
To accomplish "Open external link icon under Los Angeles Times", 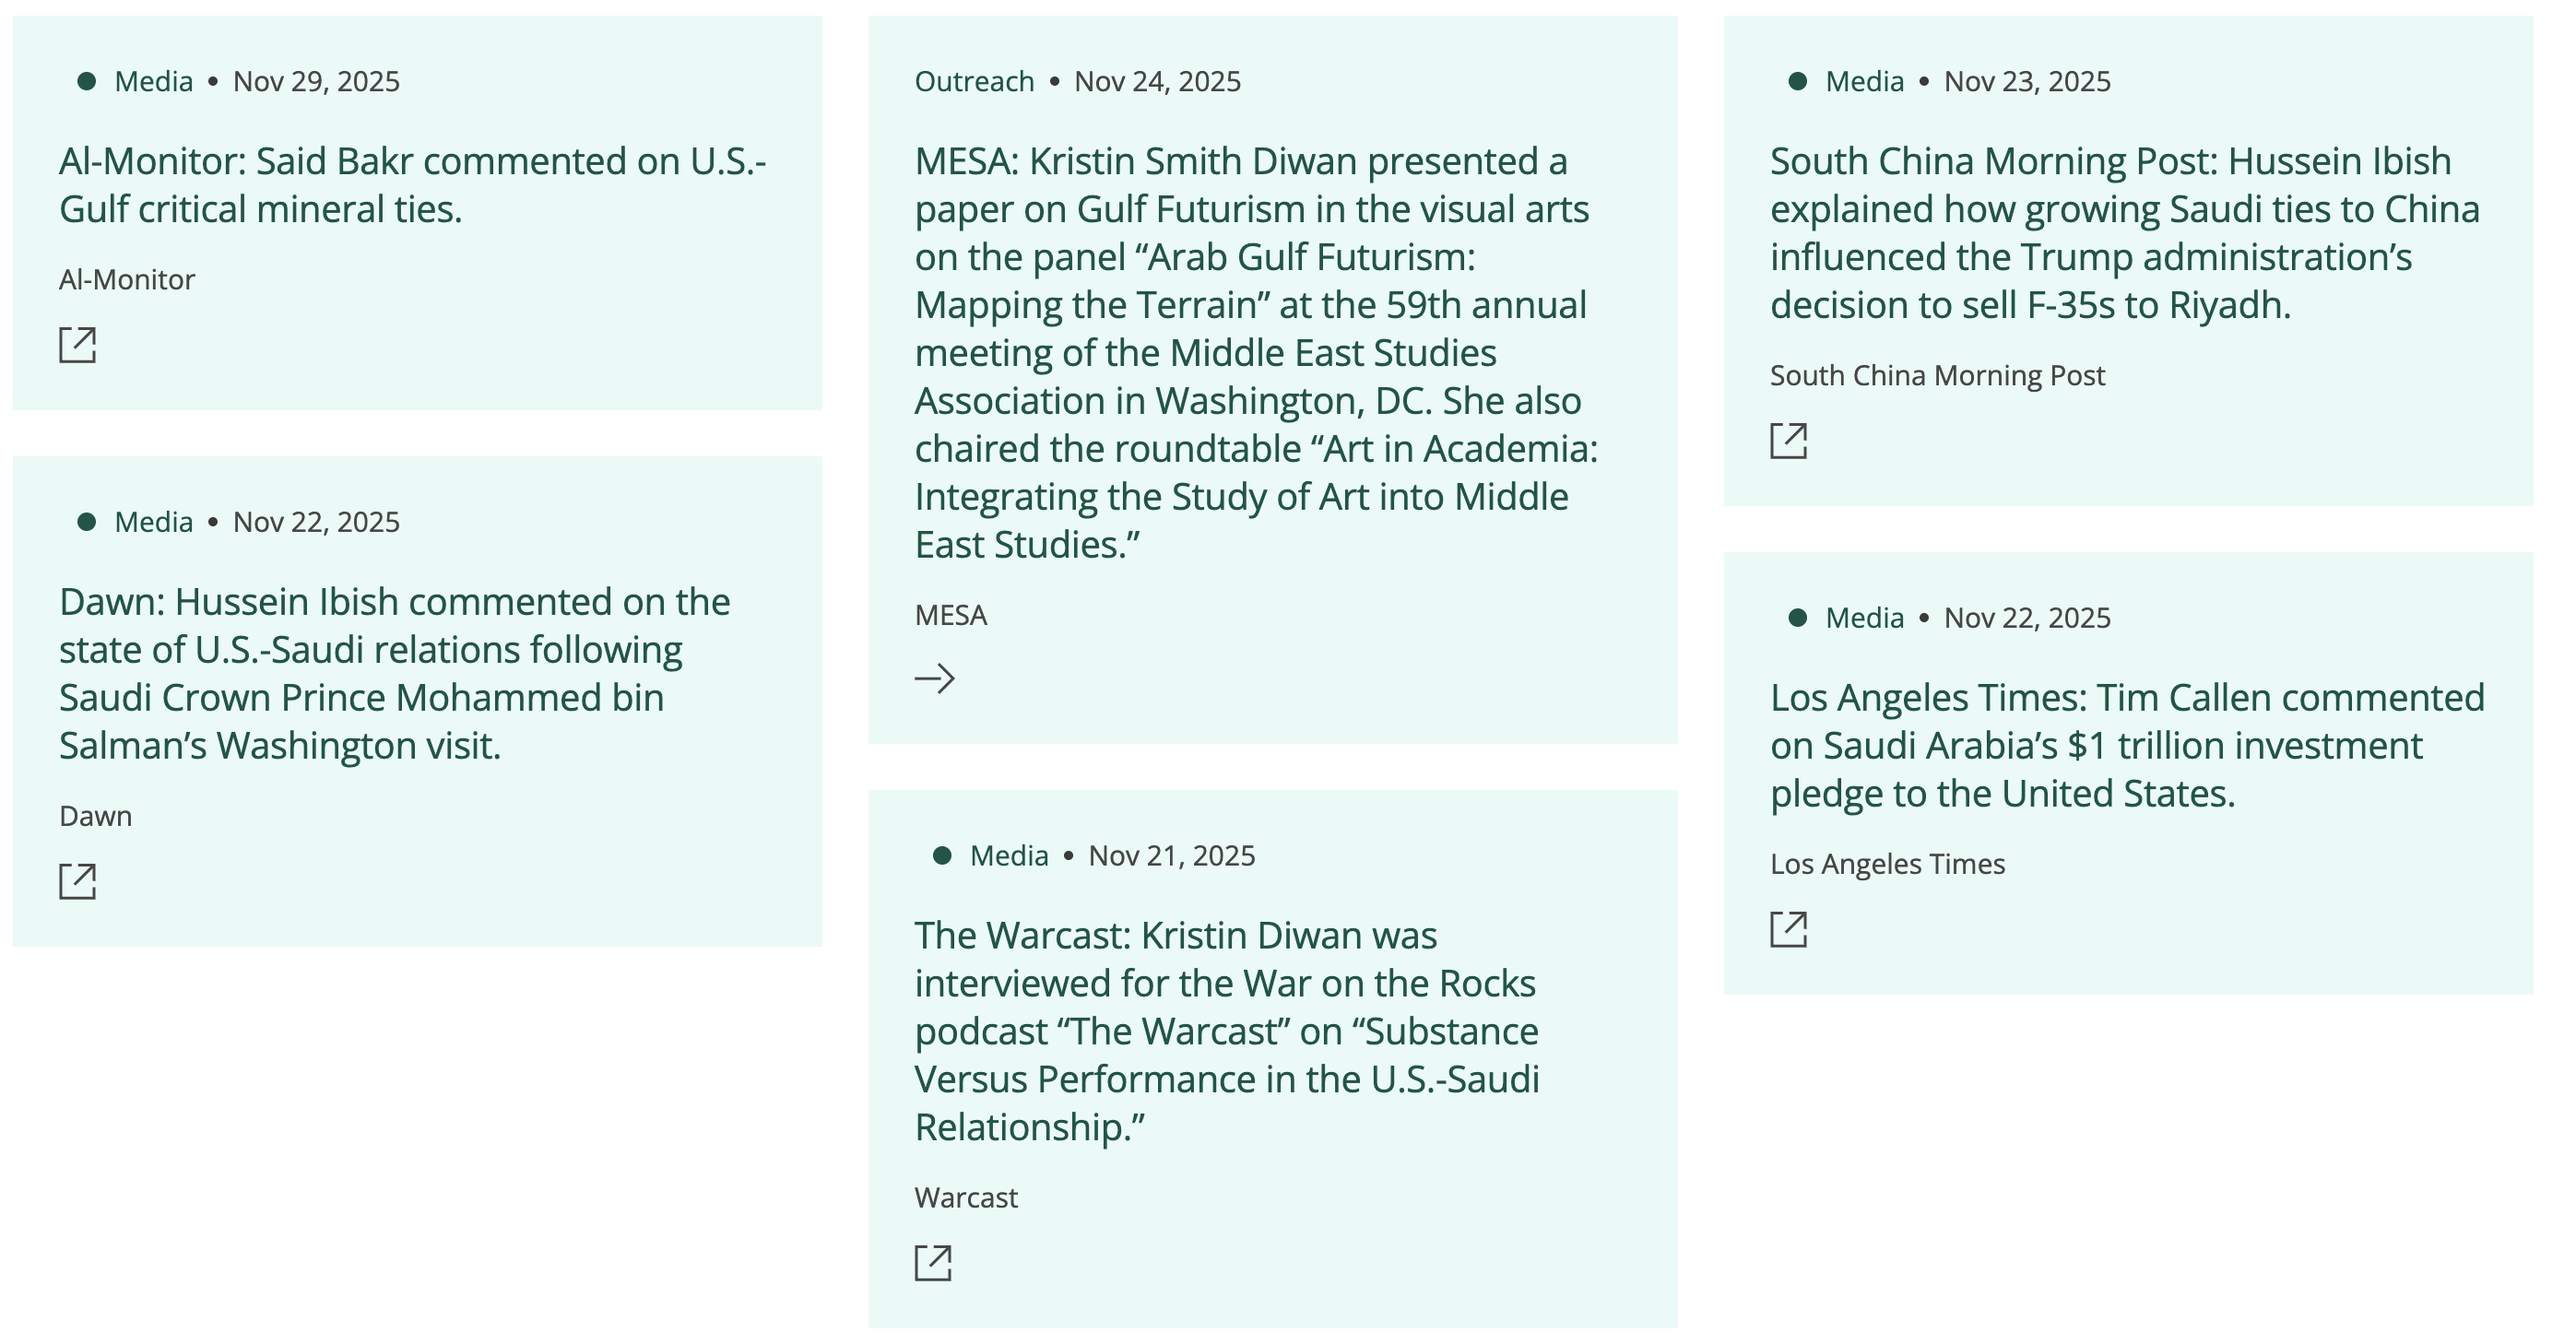I will click(1788, 929).
